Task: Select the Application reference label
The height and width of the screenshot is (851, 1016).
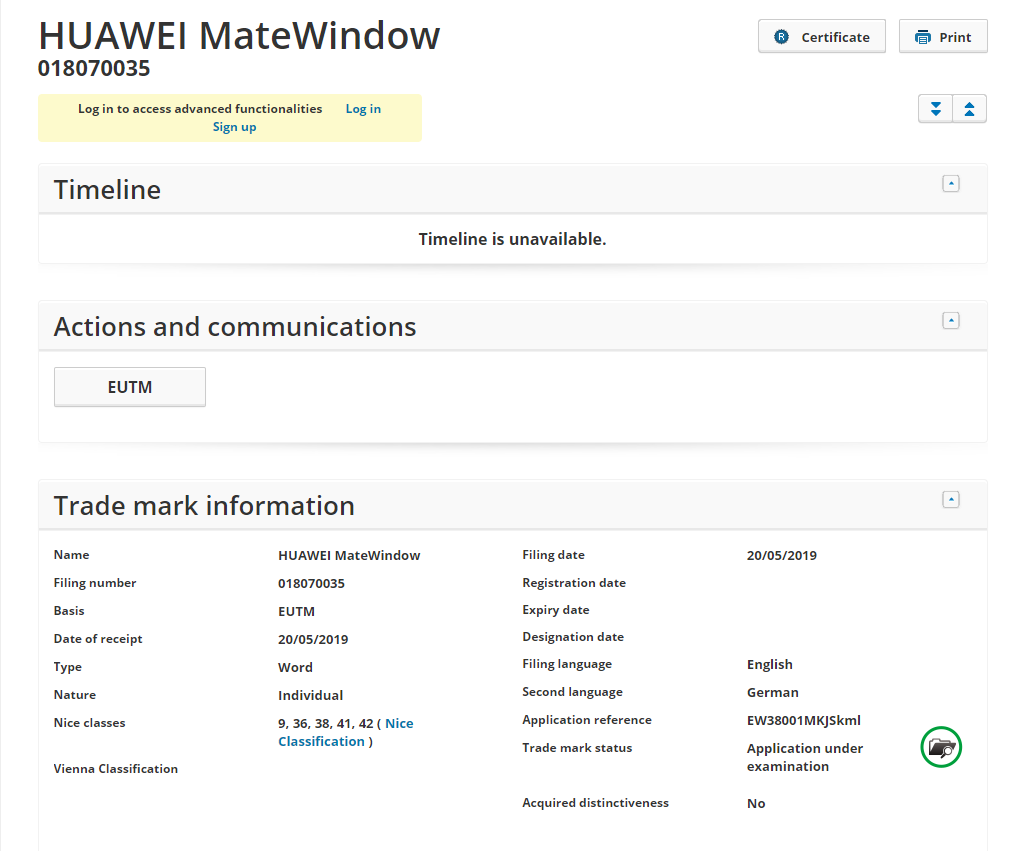Action: pyautogui.click(x=587, y=719)
